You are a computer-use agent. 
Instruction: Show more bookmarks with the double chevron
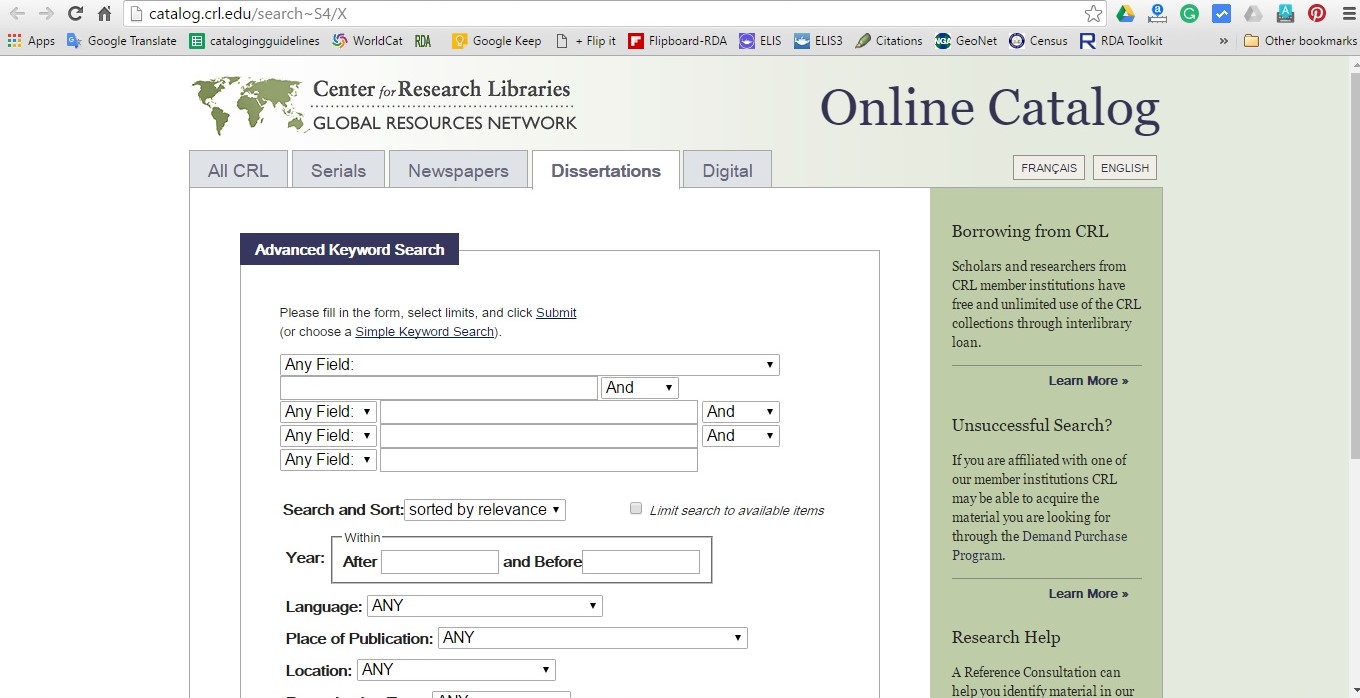click(1224, 41)
